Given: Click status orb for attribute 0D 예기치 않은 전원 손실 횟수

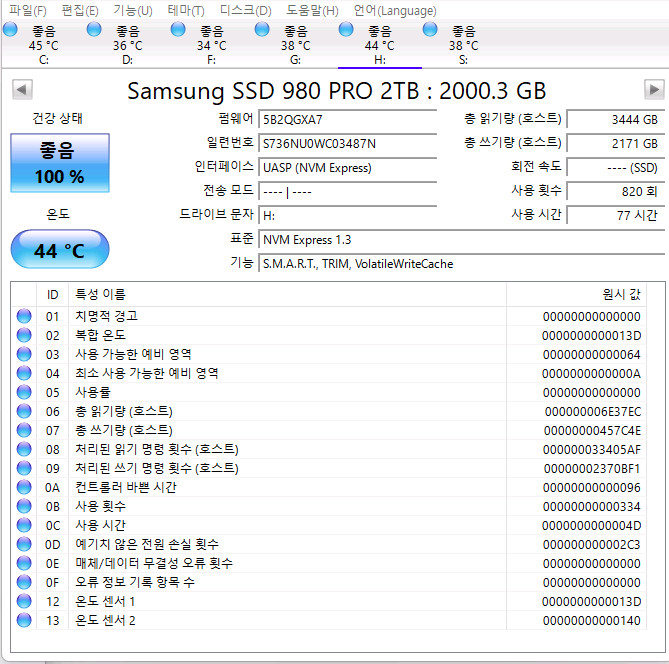Looking at the screenshot, I should [x=24, y=544].
